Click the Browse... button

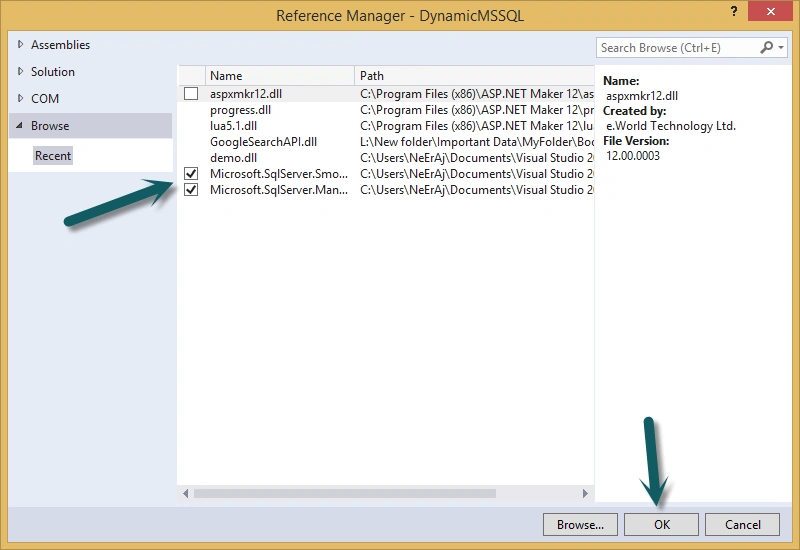[x=580, y=524]
